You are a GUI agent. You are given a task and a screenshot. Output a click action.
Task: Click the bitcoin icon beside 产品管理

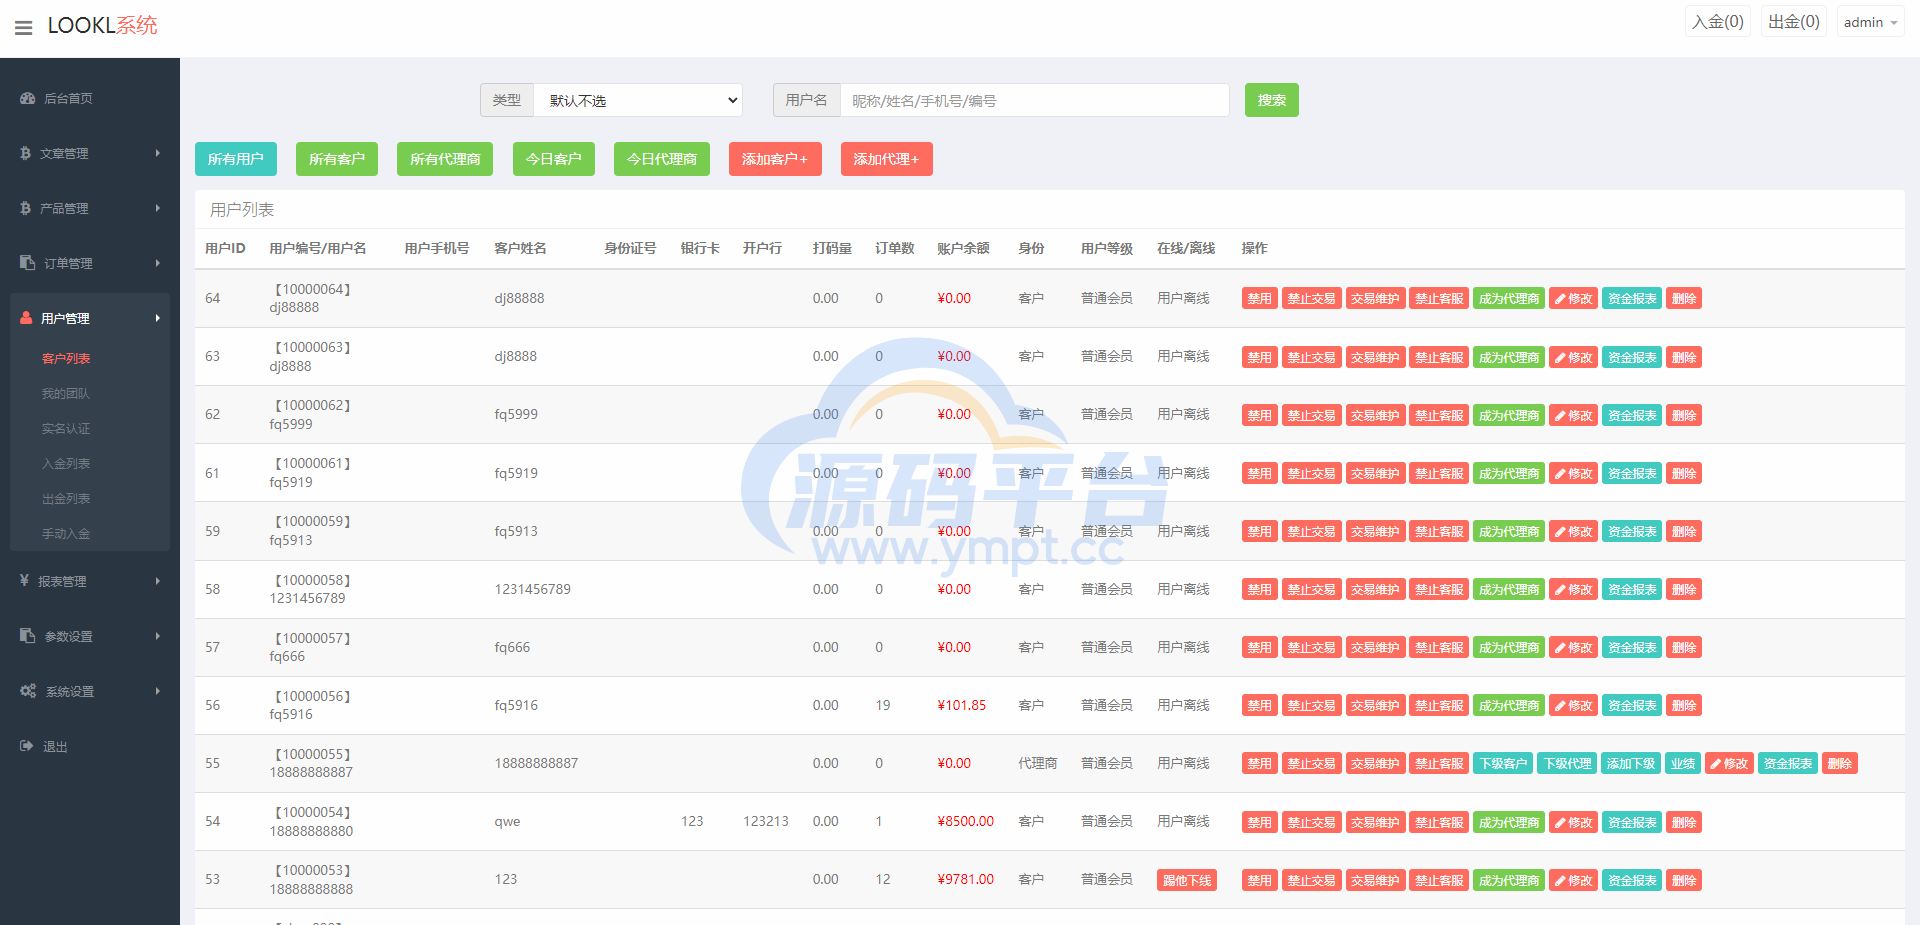26,208
